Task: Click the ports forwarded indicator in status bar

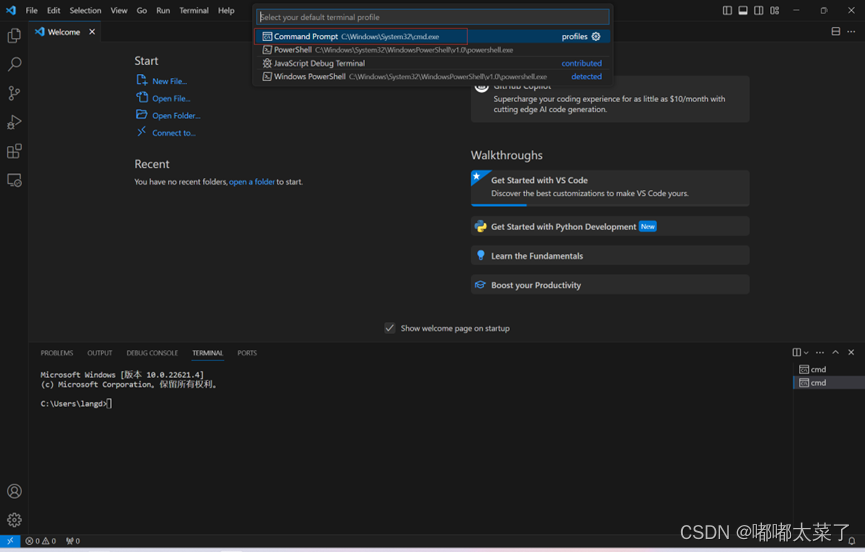Action: 73,541
